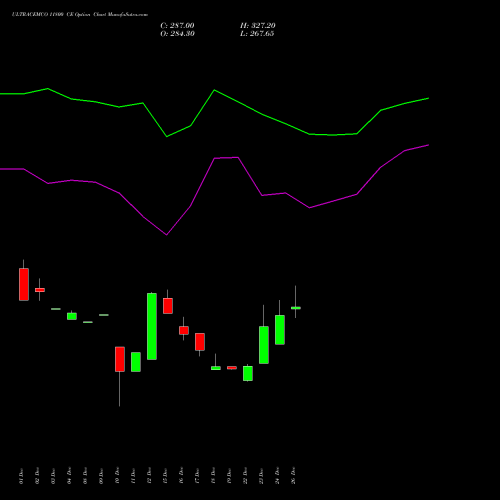Click the high value H: 327.20
This screenshot has width=500, height=500.
pyautogui.click(x=258, y=26)
